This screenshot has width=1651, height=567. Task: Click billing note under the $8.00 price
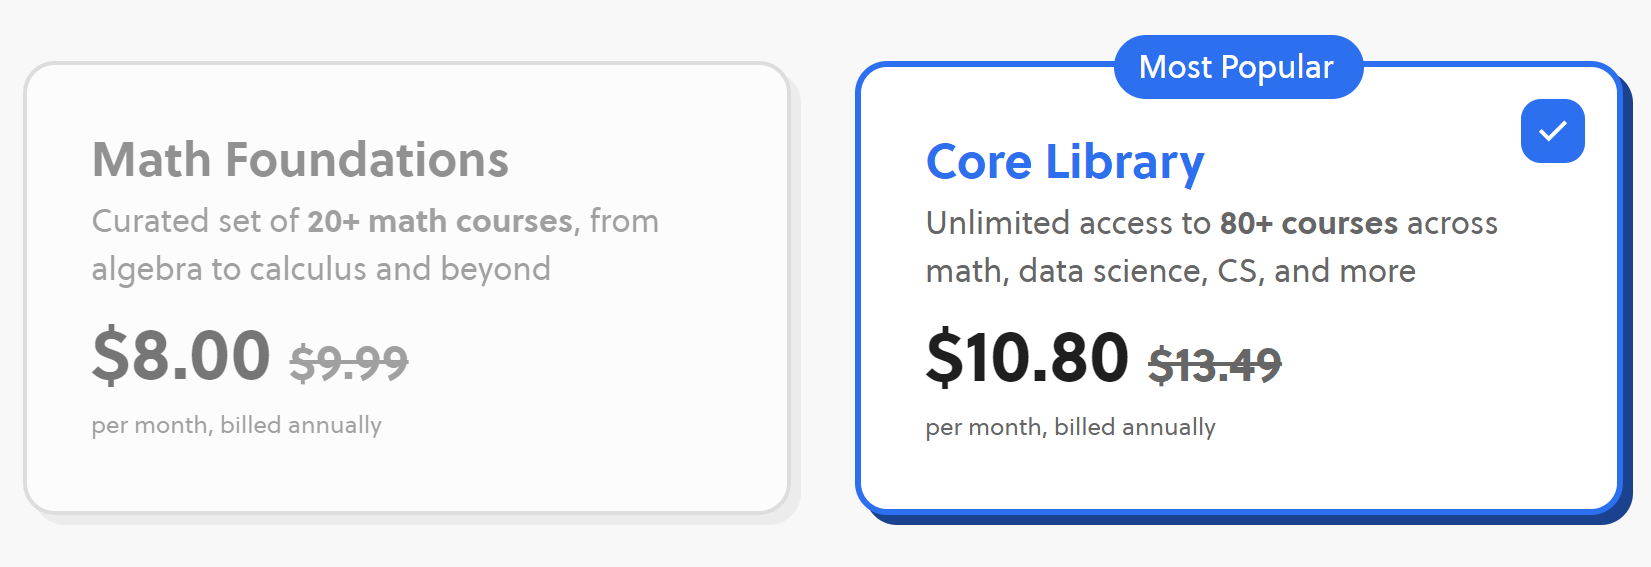[236, 425]
